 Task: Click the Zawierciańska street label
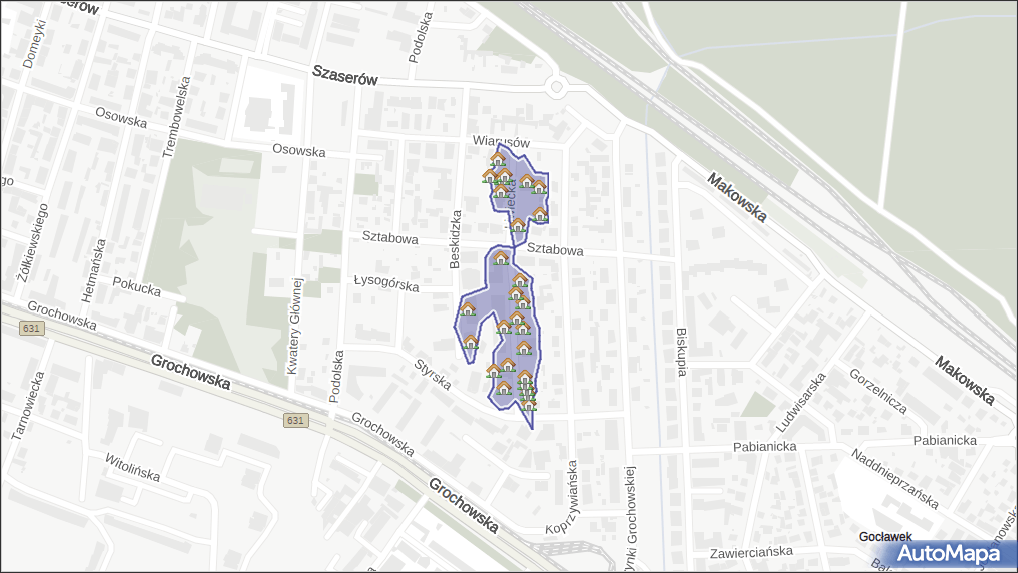[x=750, y=551]
